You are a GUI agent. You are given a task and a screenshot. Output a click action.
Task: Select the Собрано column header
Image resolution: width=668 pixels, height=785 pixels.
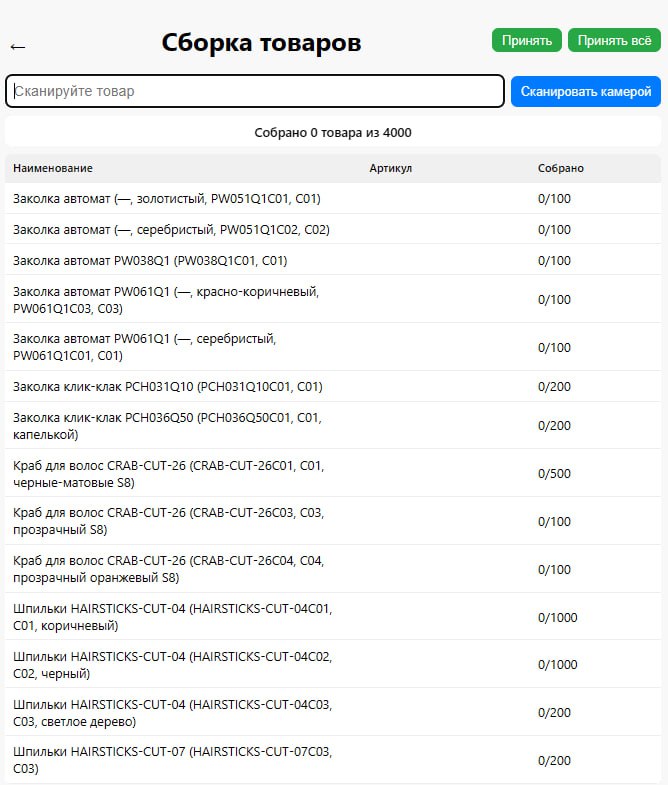coord(561,168)
